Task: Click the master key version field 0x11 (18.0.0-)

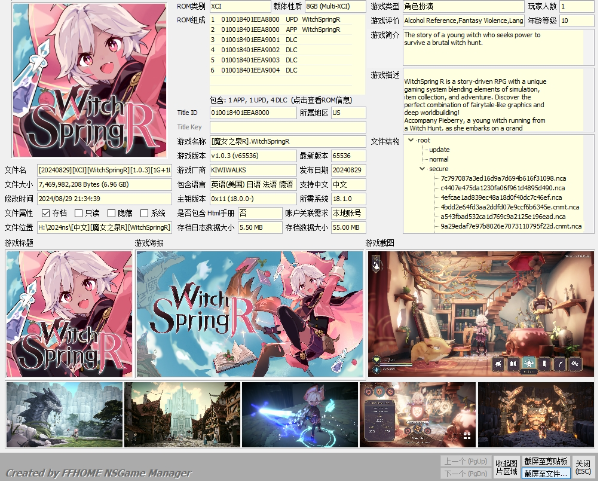Action: click(253, 199)
